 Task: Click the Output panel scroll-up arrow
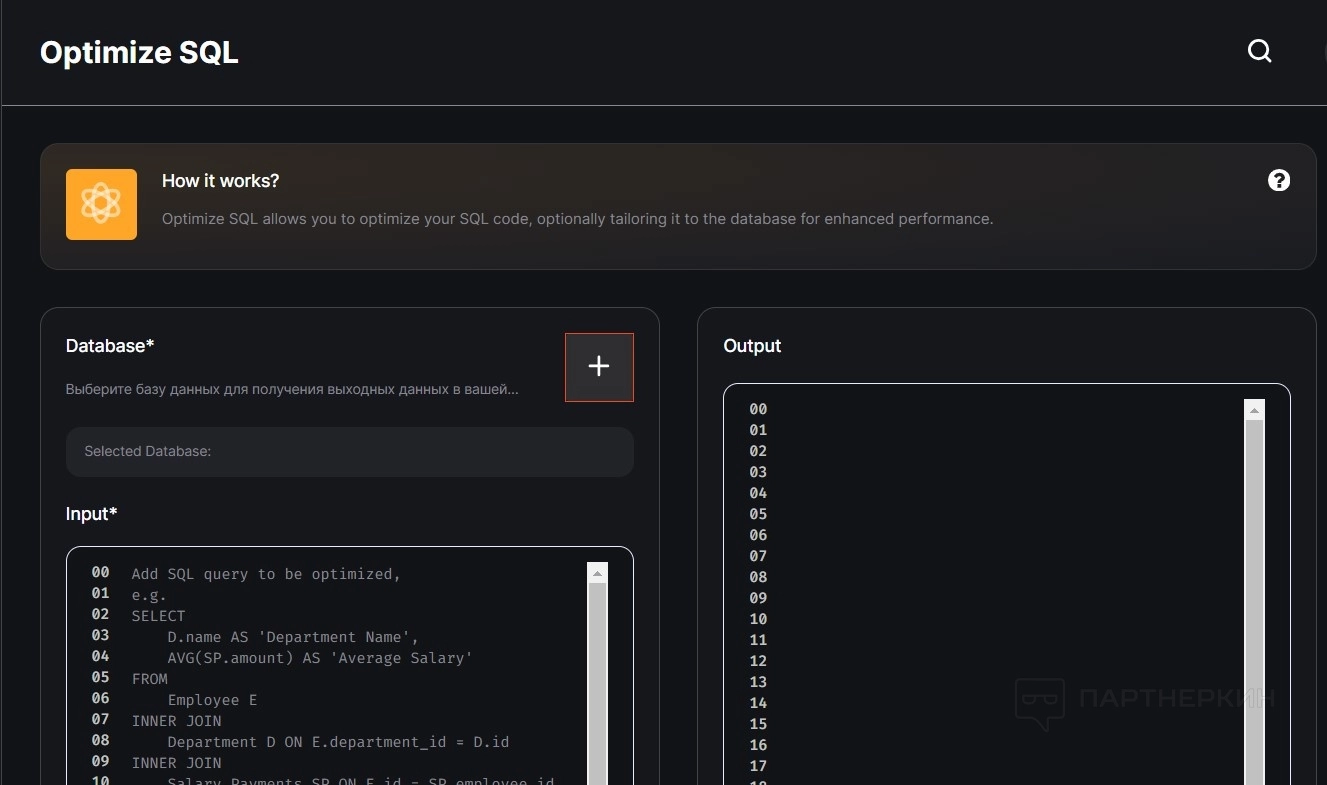click(x=1254, y=410)
